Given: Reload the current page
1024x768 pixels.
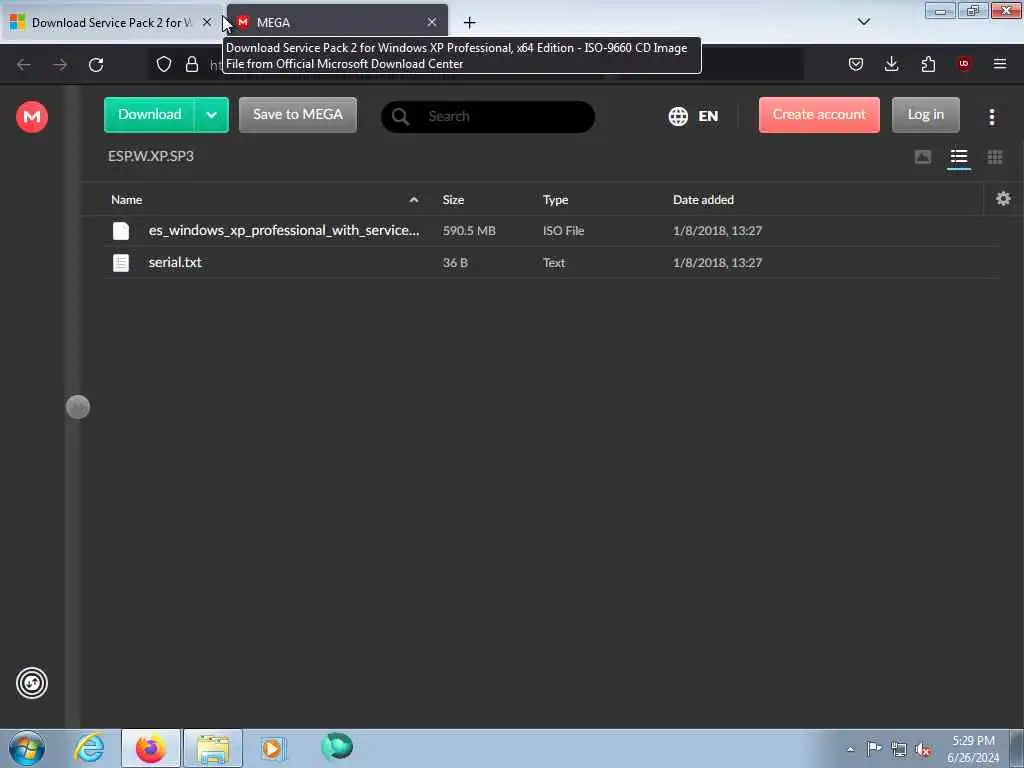Looking at the screenshot, I should pos(96,65).
